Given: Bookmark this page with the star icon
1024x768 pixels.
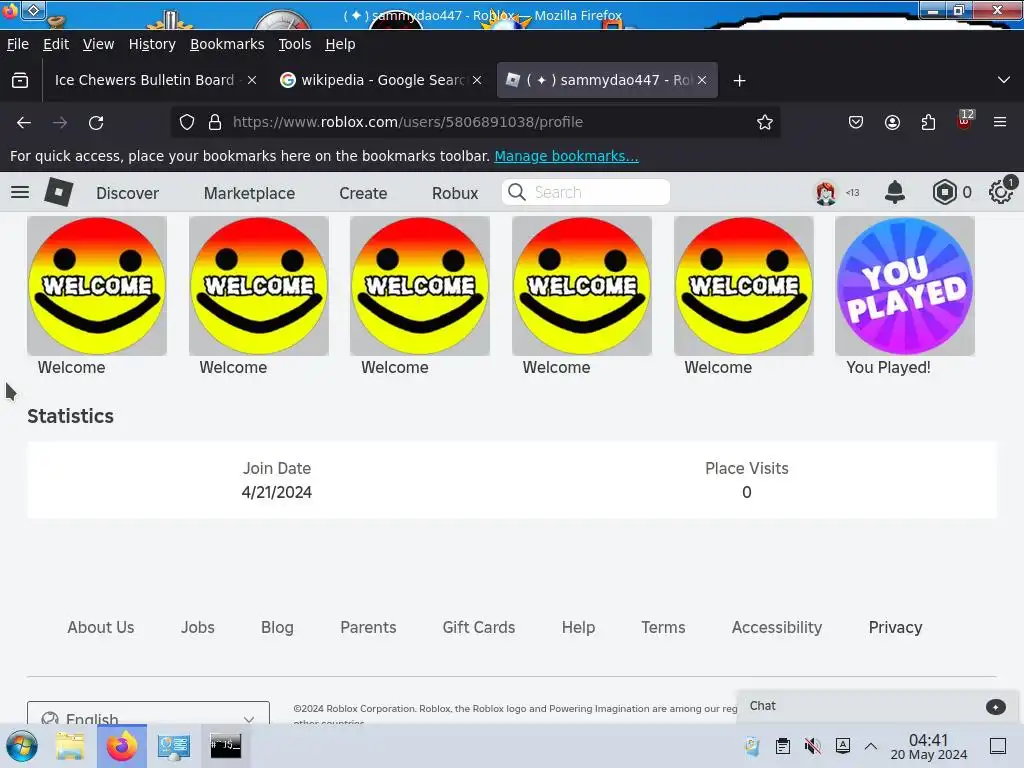Looking at the screenshot, I should point(765,122).
